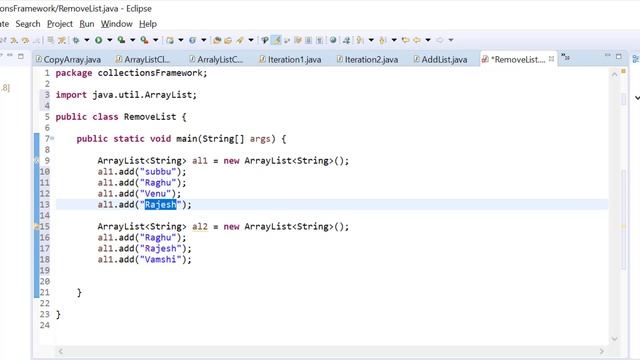
Task: Switch to the Iteration2.java tab
Action: [367, 60]
